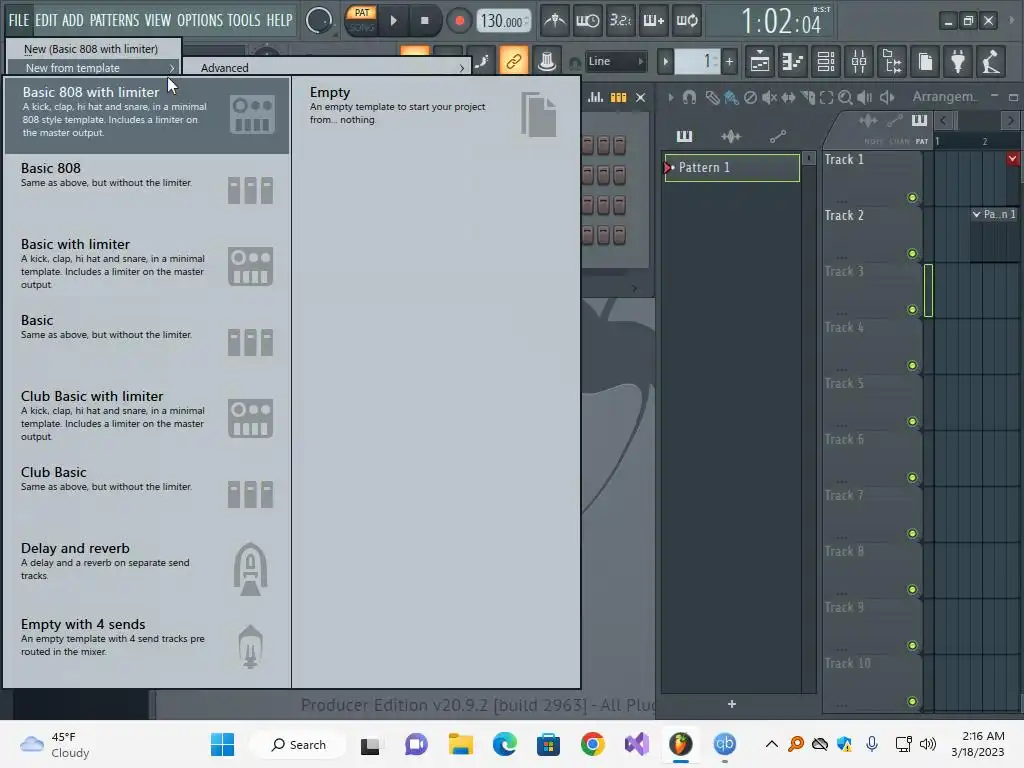Open the Piano roll view icon

(792, 62)
